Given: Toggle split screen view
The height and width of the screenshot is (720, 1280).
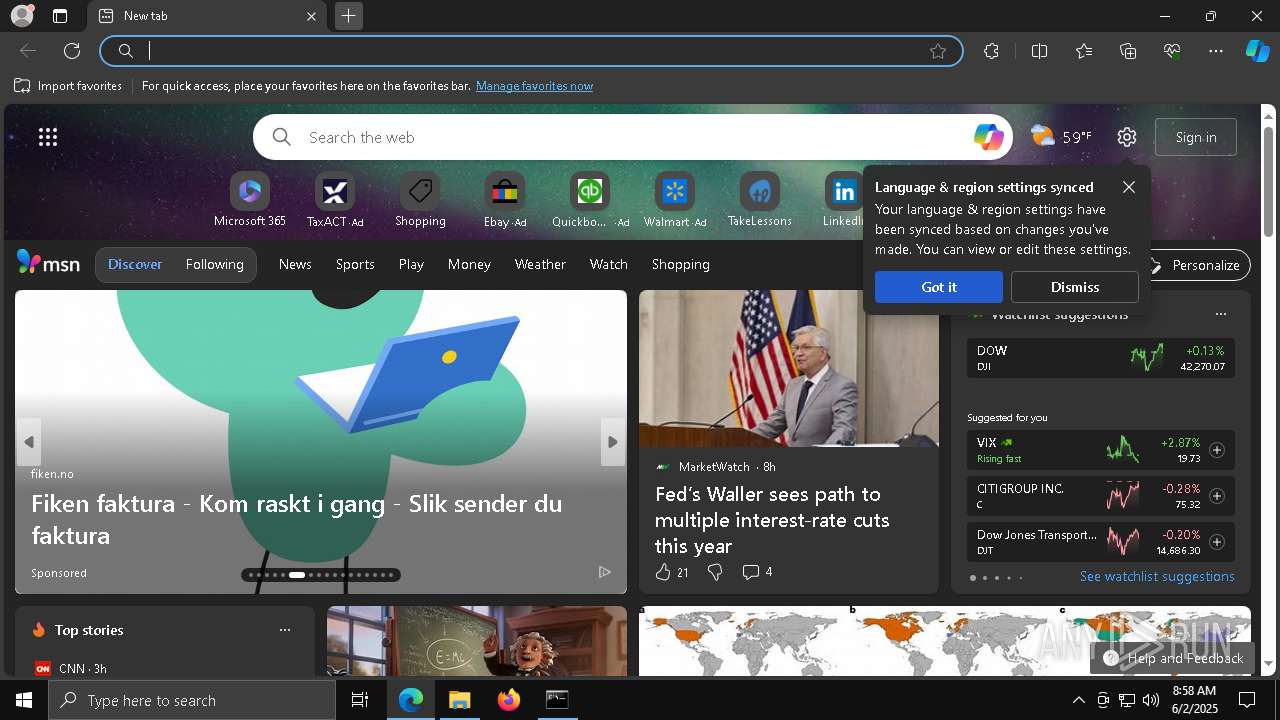Looking at the screenshot, I should click(1039, 51).
